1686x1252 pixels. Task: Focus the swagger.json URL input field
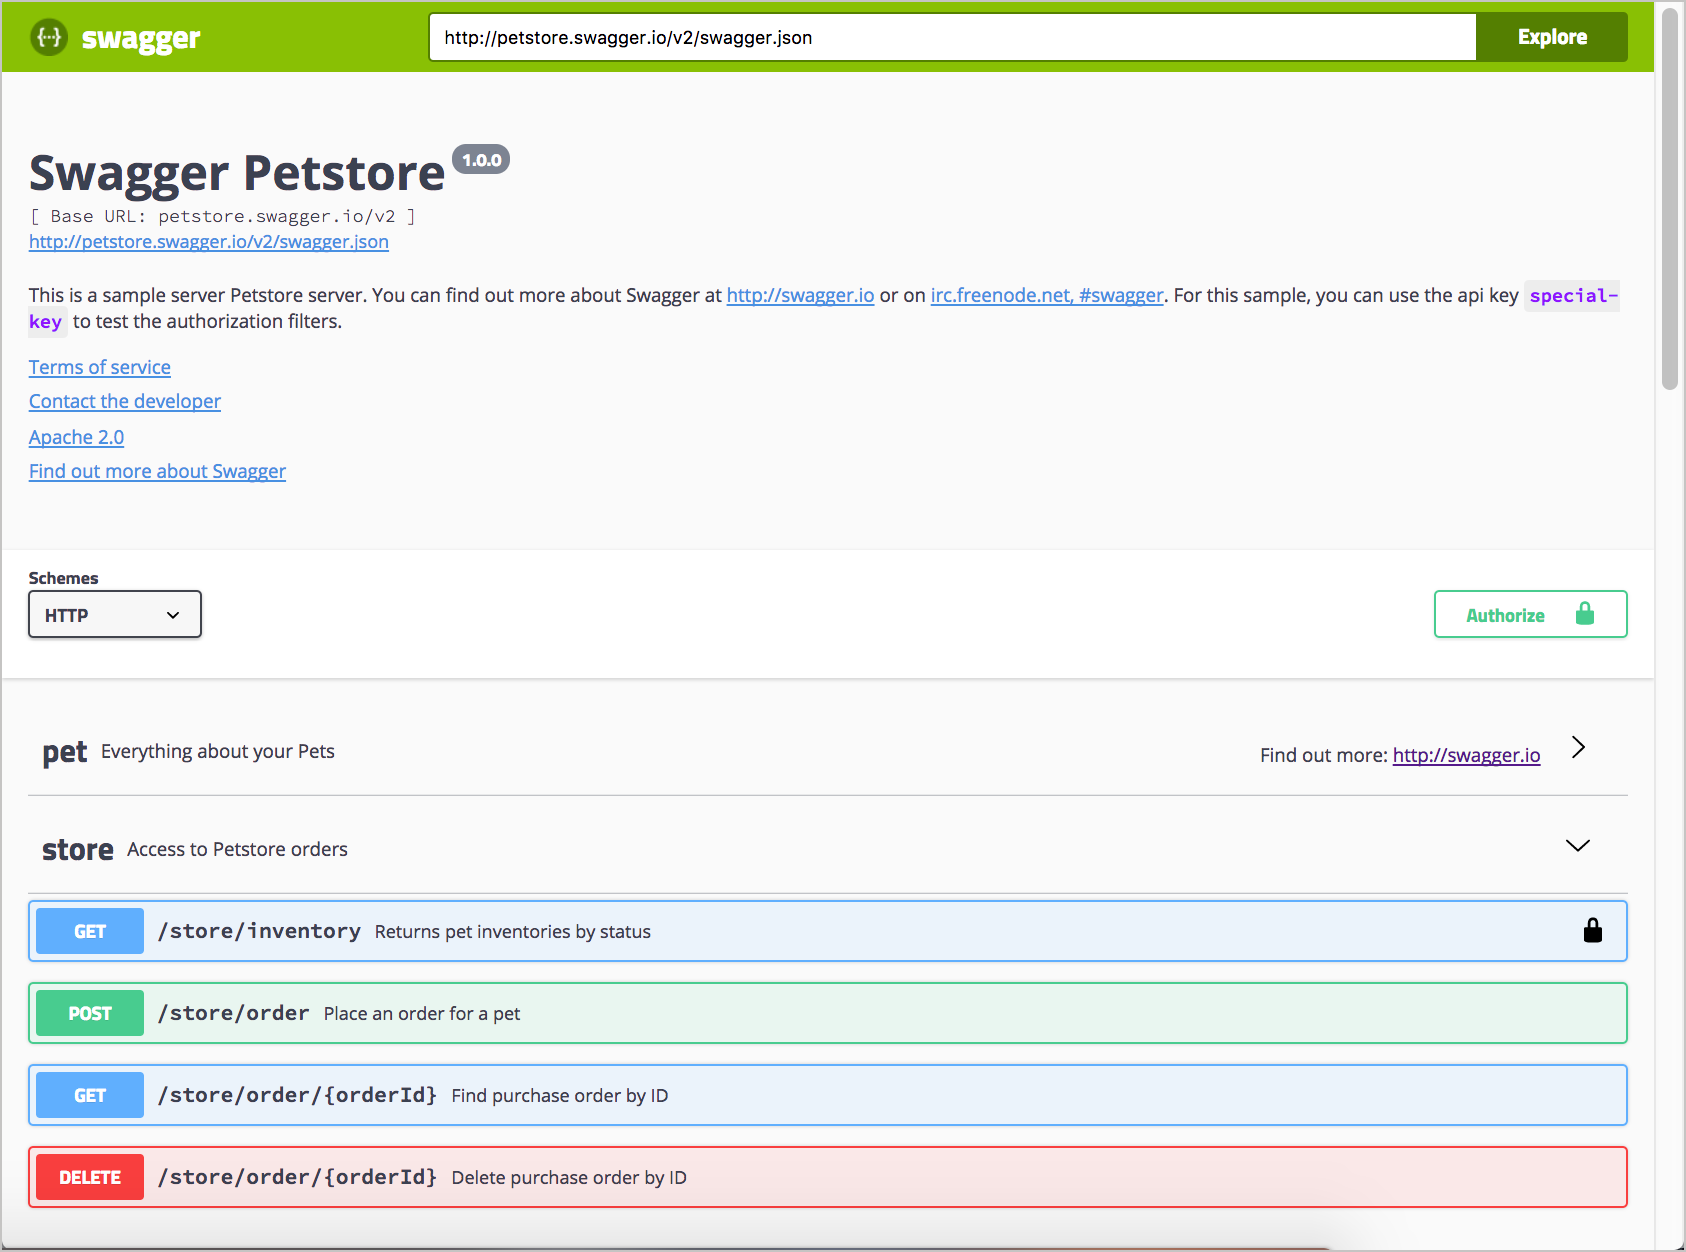(951, 38)
